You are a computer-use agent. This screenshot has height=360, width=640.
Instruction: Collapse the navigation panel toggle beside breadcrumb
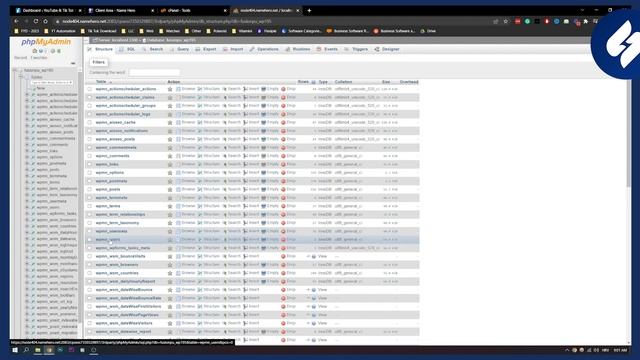87,40
